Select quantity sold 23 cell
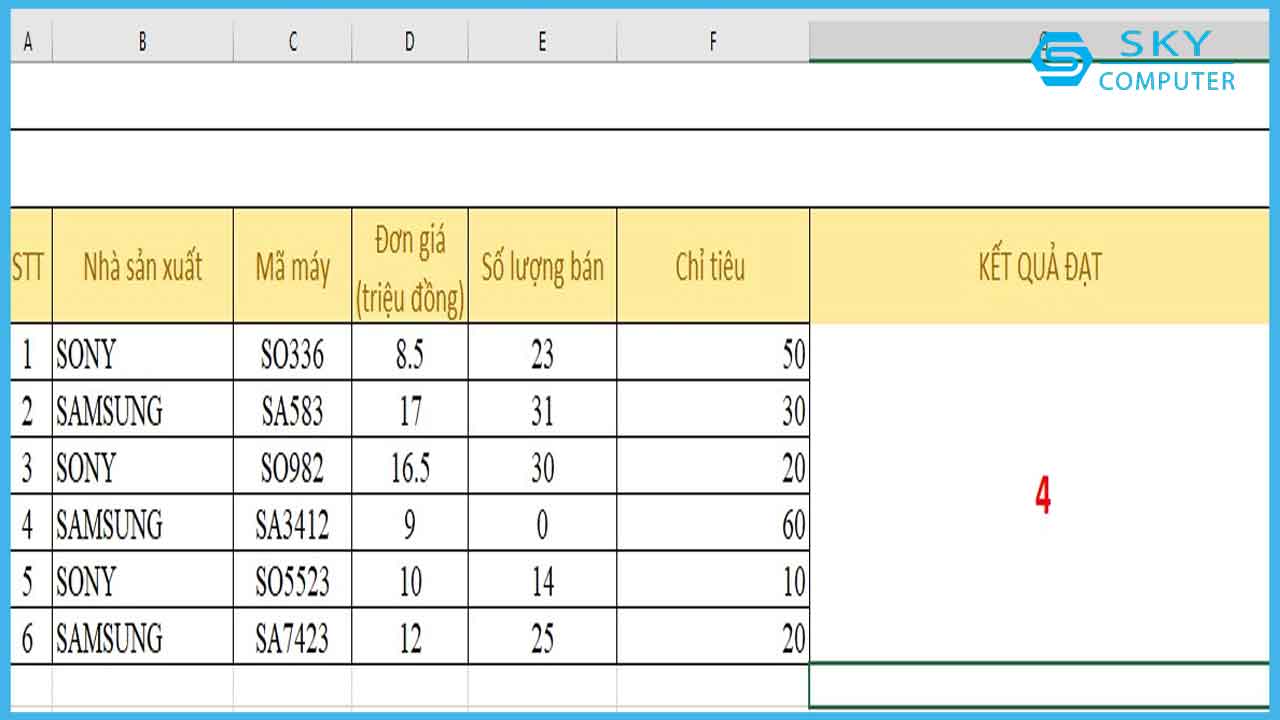 [x=543, y=352]
